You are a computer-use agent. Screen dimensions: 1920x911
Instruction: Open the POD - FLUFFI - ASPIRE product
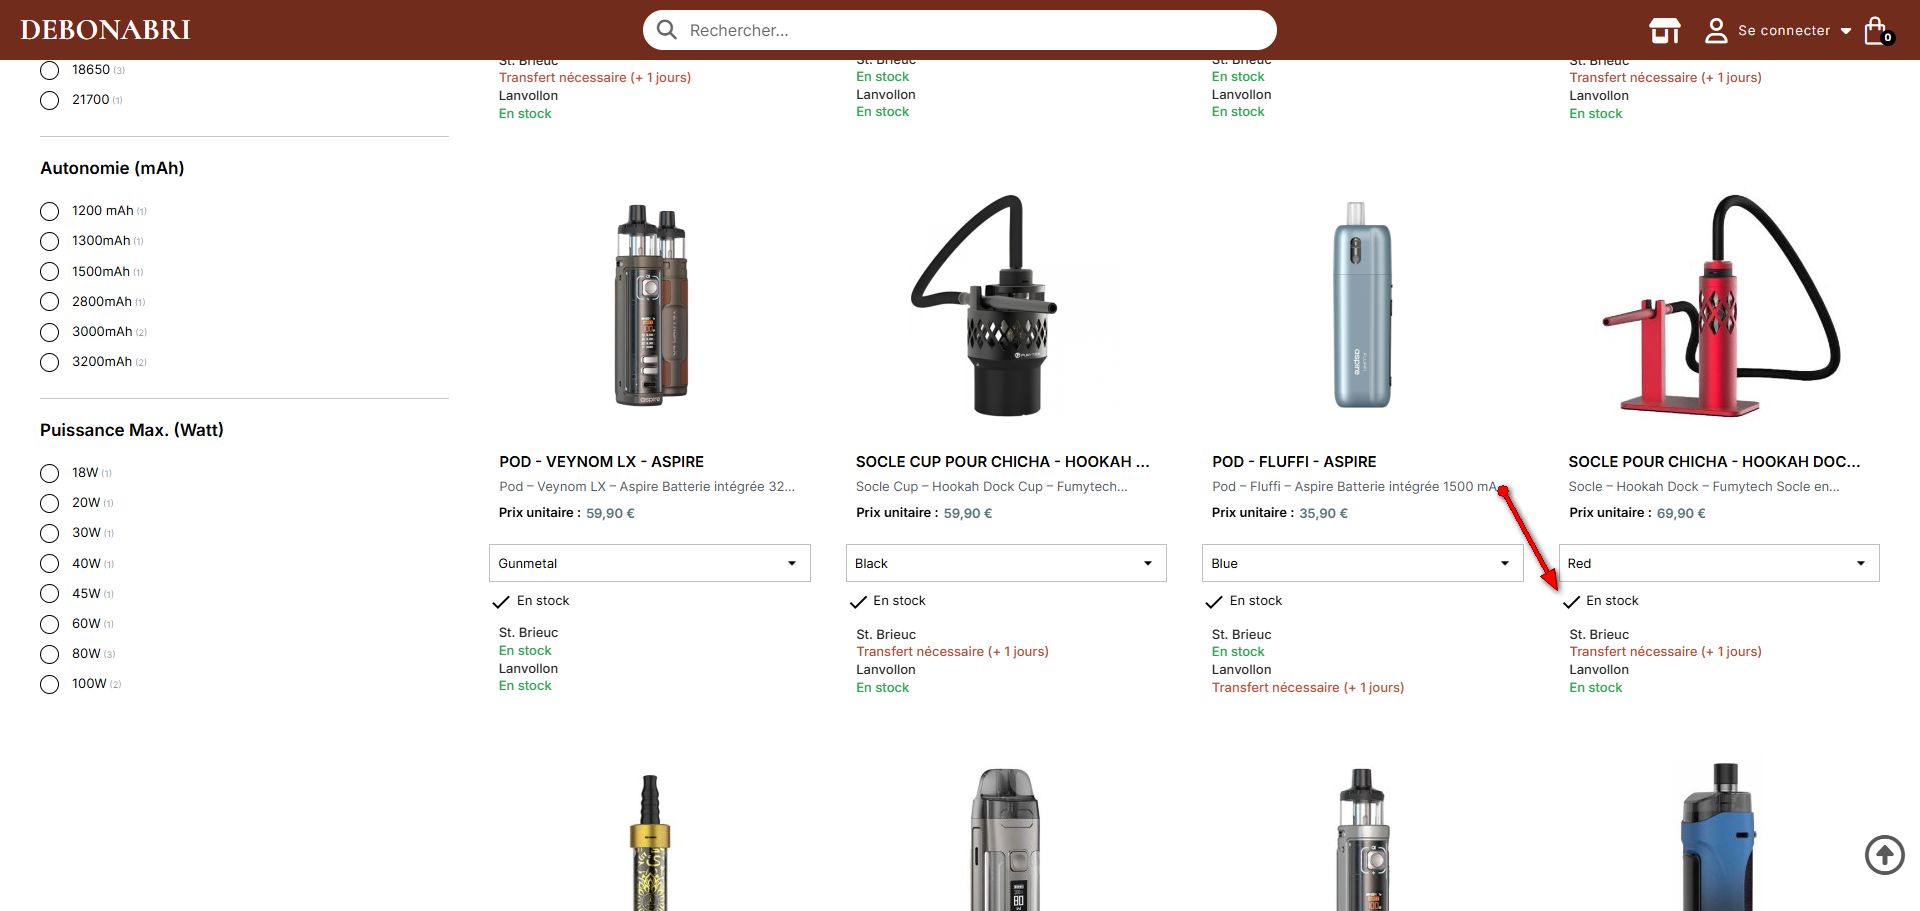coord(1294,462)
